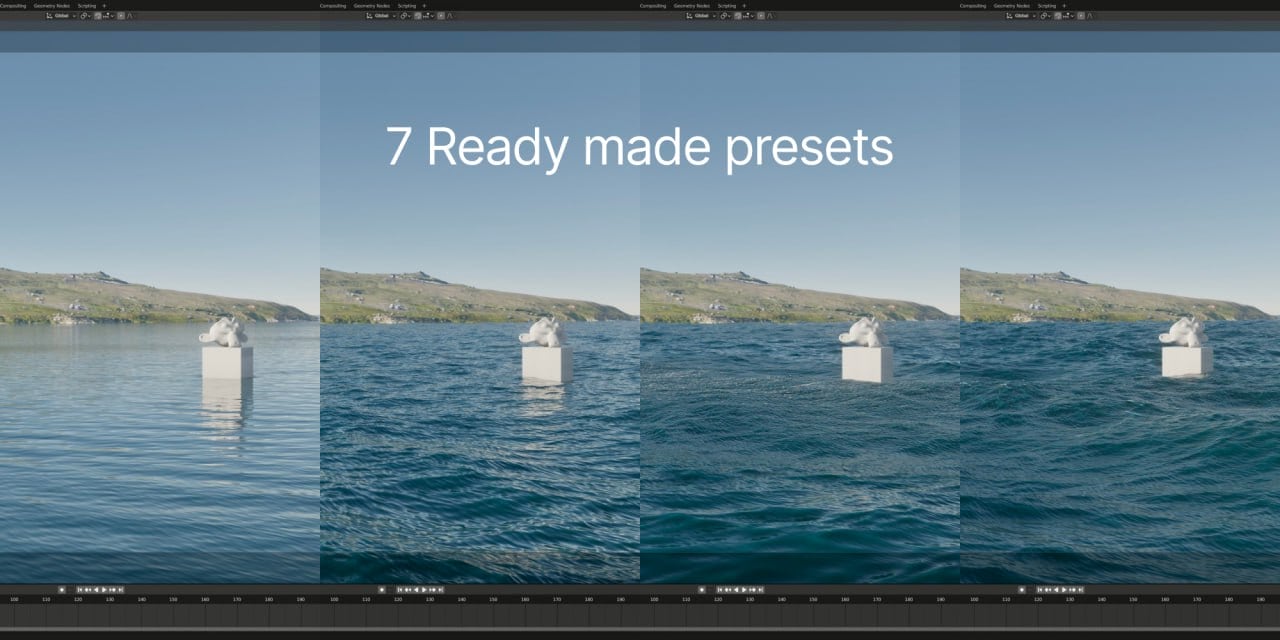Open the Geometry Nodes workspace
The image size is (1280, 640).
[50, 5]
